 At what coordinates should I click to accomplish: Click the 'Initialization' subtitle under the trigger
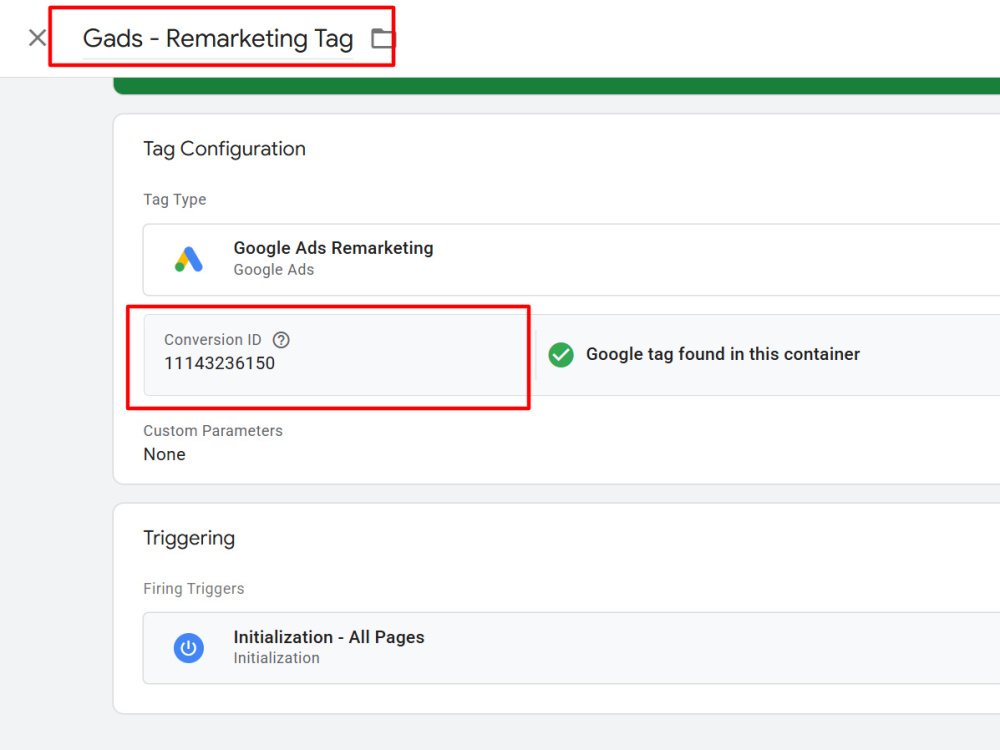tap(276, 658)
